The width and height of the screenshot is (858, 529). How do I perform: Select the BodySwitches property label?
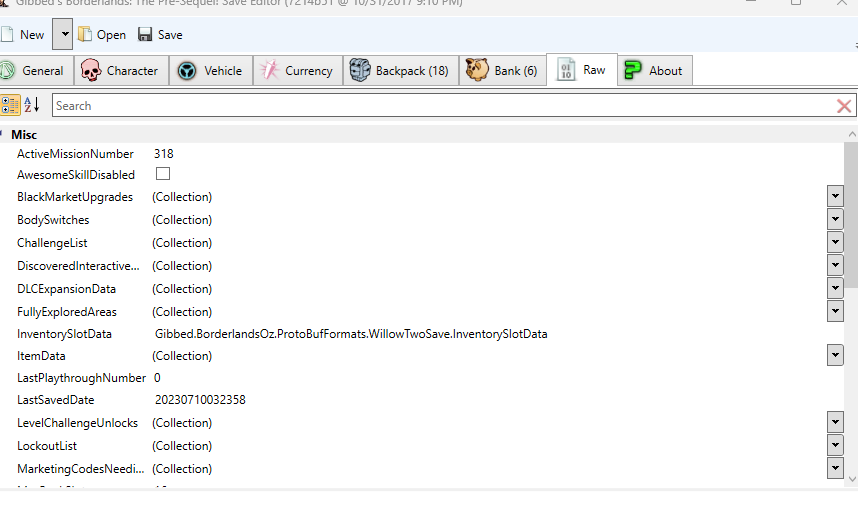pyautogui.click(x=53, y=220)
